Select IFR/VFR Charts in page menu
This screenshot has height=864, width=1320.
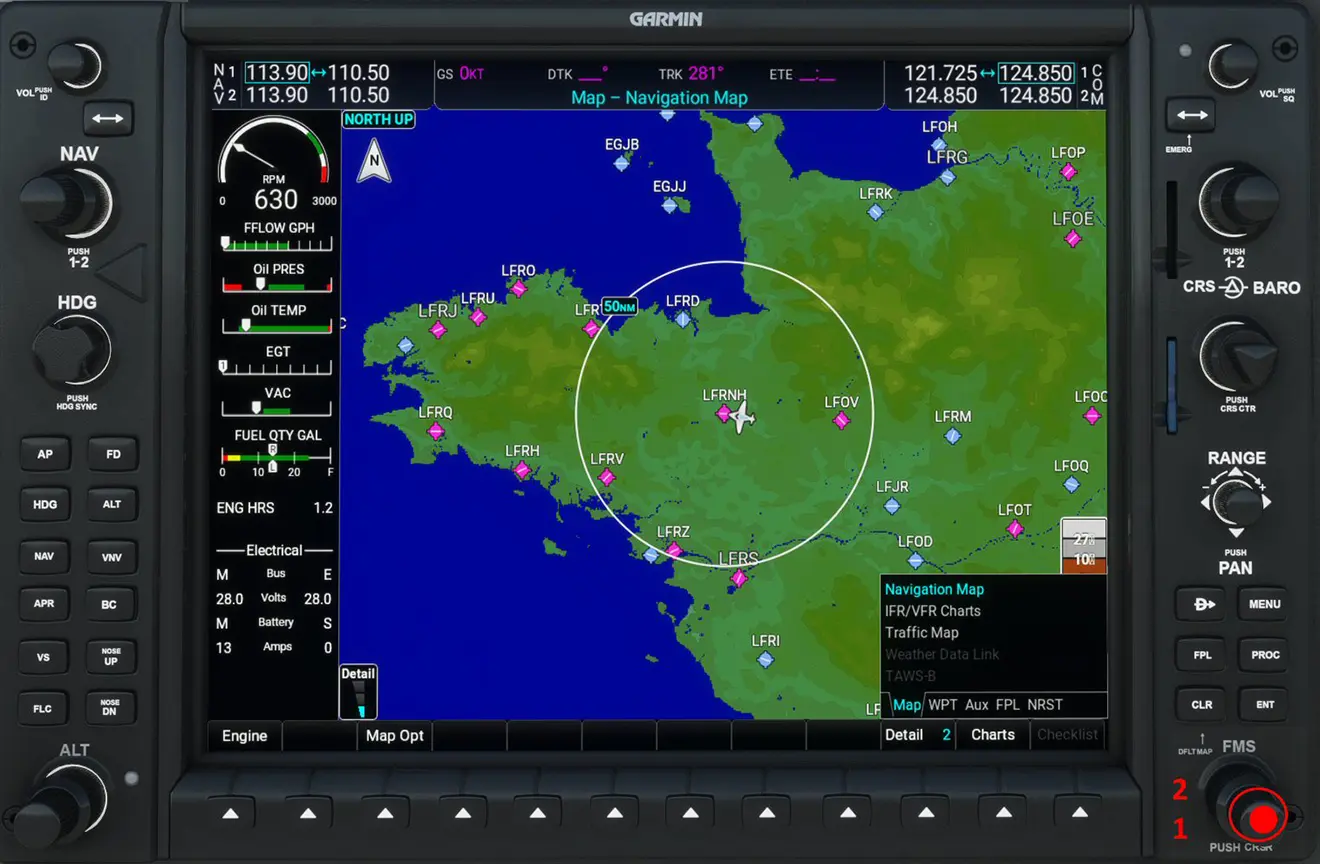pyautogui.click(x=932, y=611)
